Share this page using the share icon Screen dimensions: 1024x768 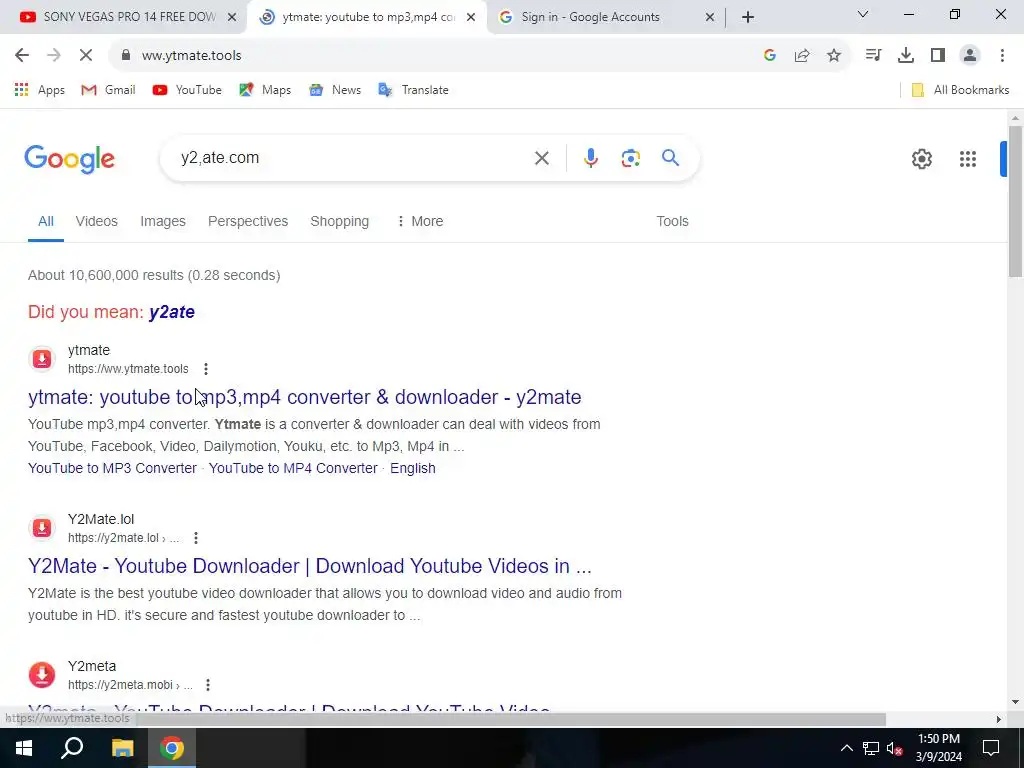point(802,56)
